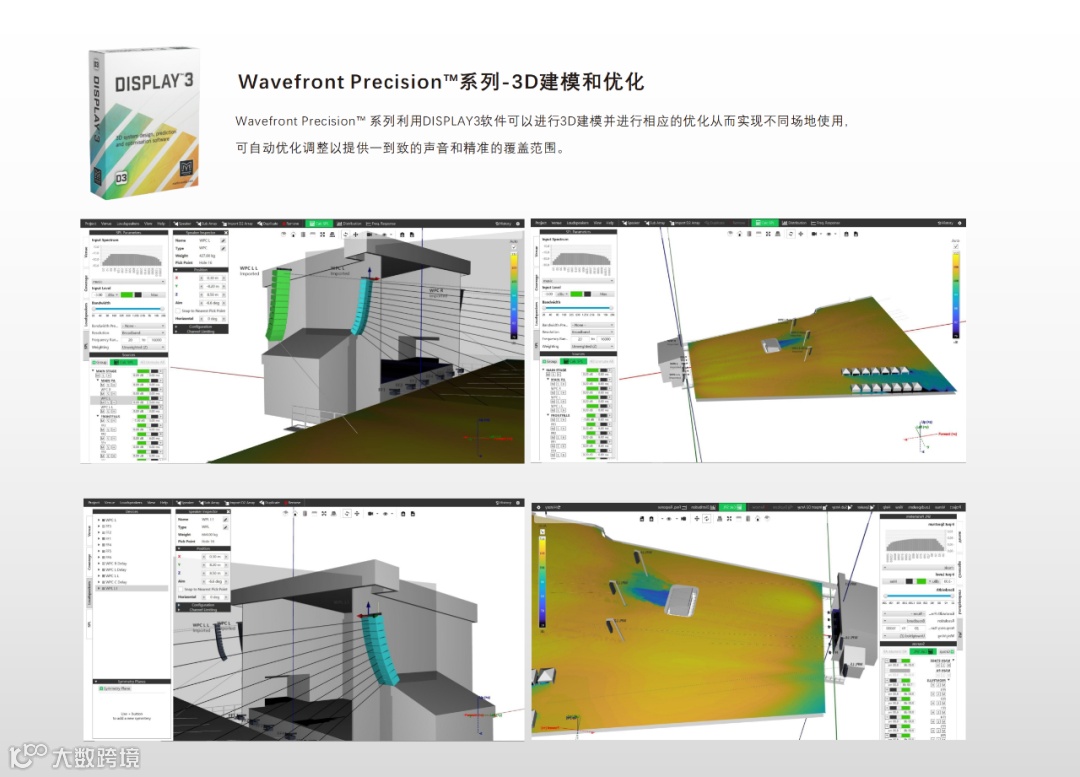
Task: Select WPC R Delay in Devices tree window
Action: coord(118,563)
